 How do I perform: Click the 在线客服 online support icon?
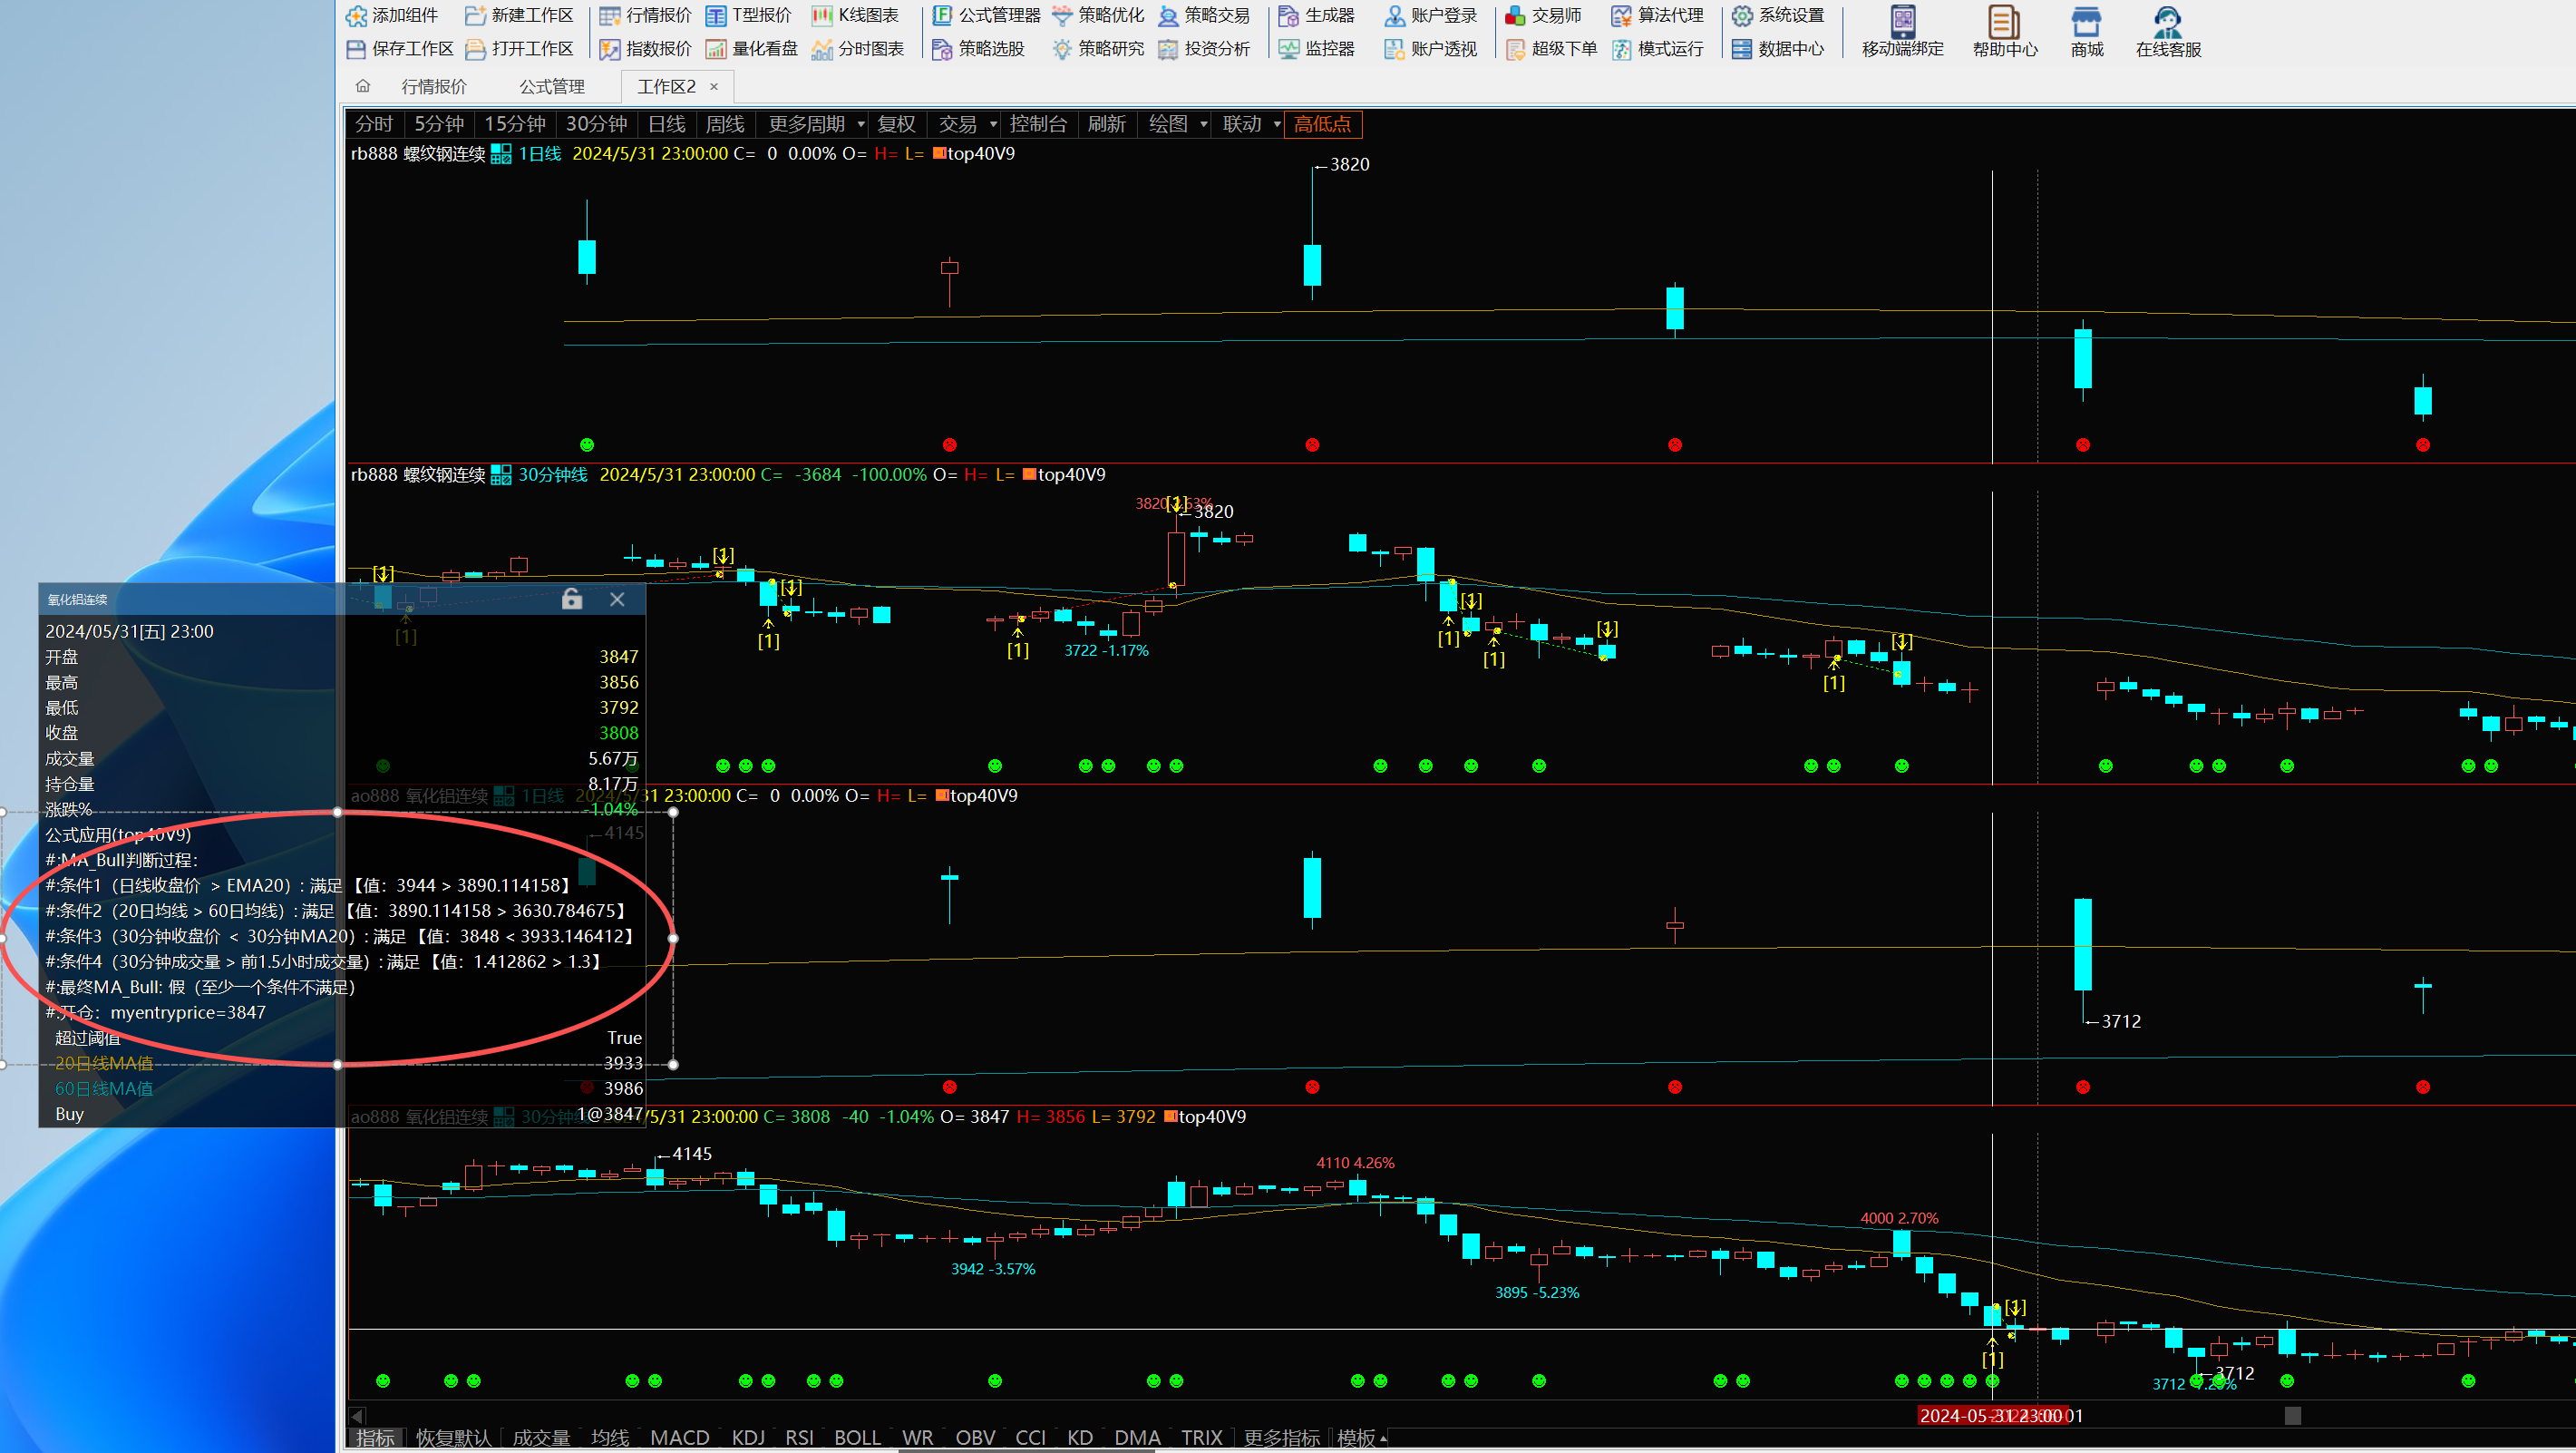point(2167,22)
